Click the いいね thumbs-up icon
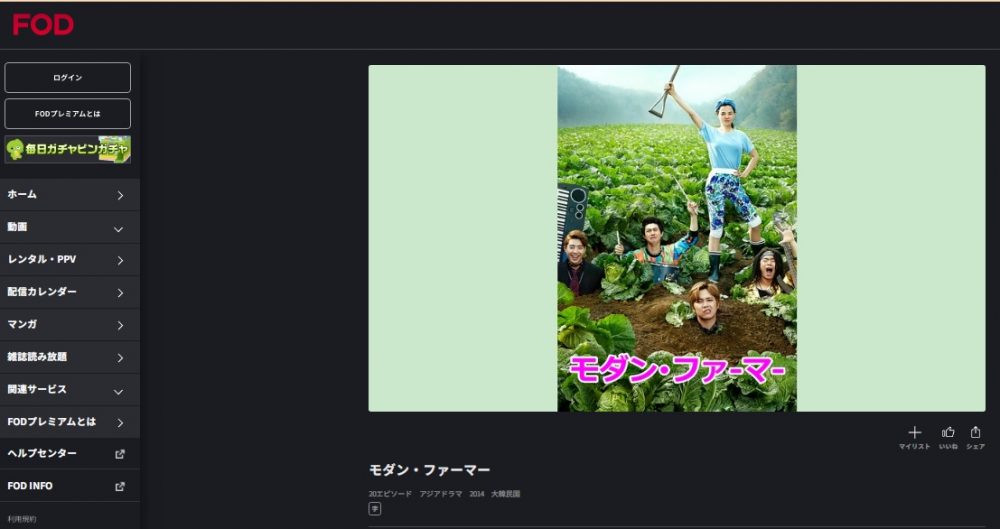 (x=948, y=433)
